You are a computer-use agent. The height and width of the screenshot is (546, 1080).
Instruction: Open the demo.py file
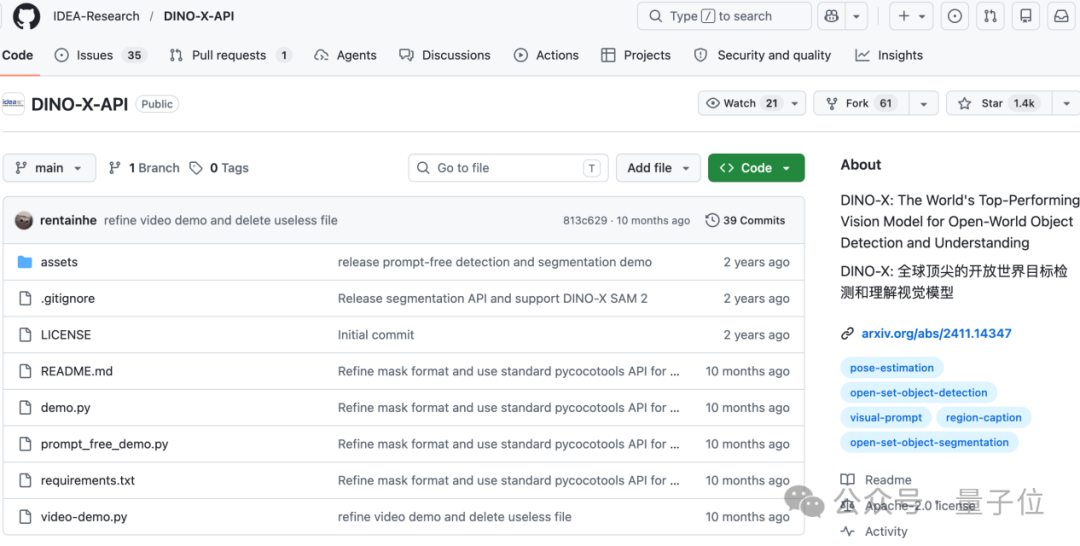pyautogui.click(x=65, y=408)
